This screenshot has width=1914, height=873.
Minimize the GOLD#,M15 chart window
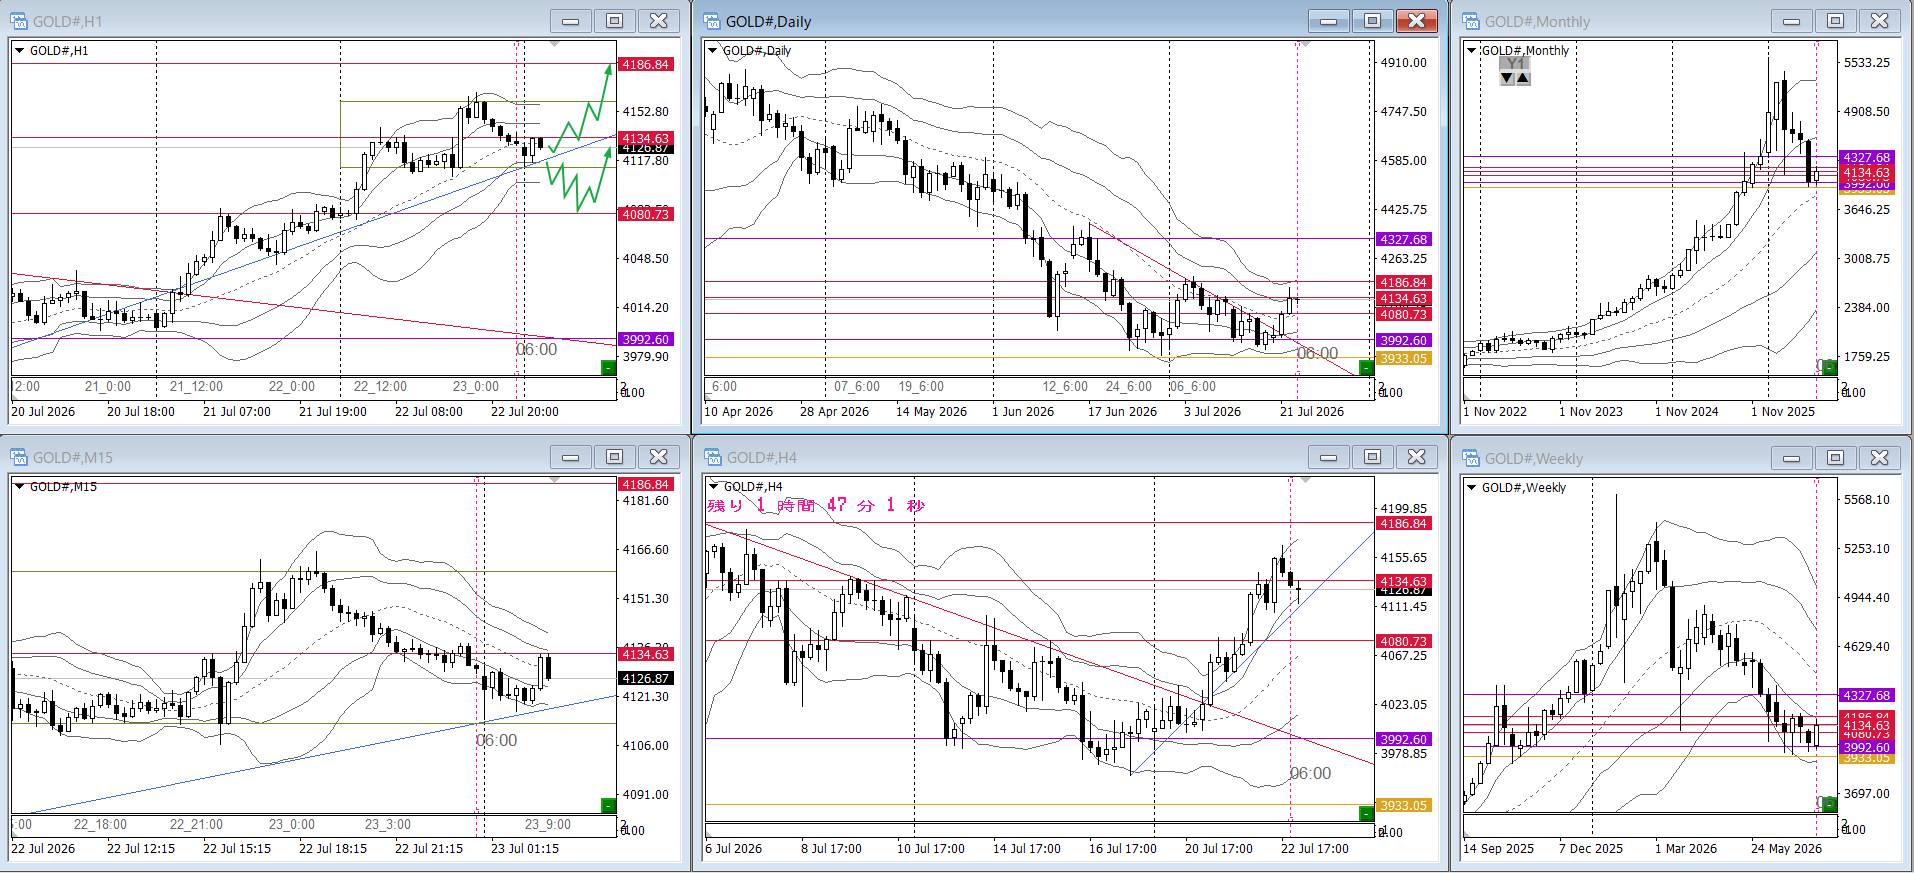[571, 457]
